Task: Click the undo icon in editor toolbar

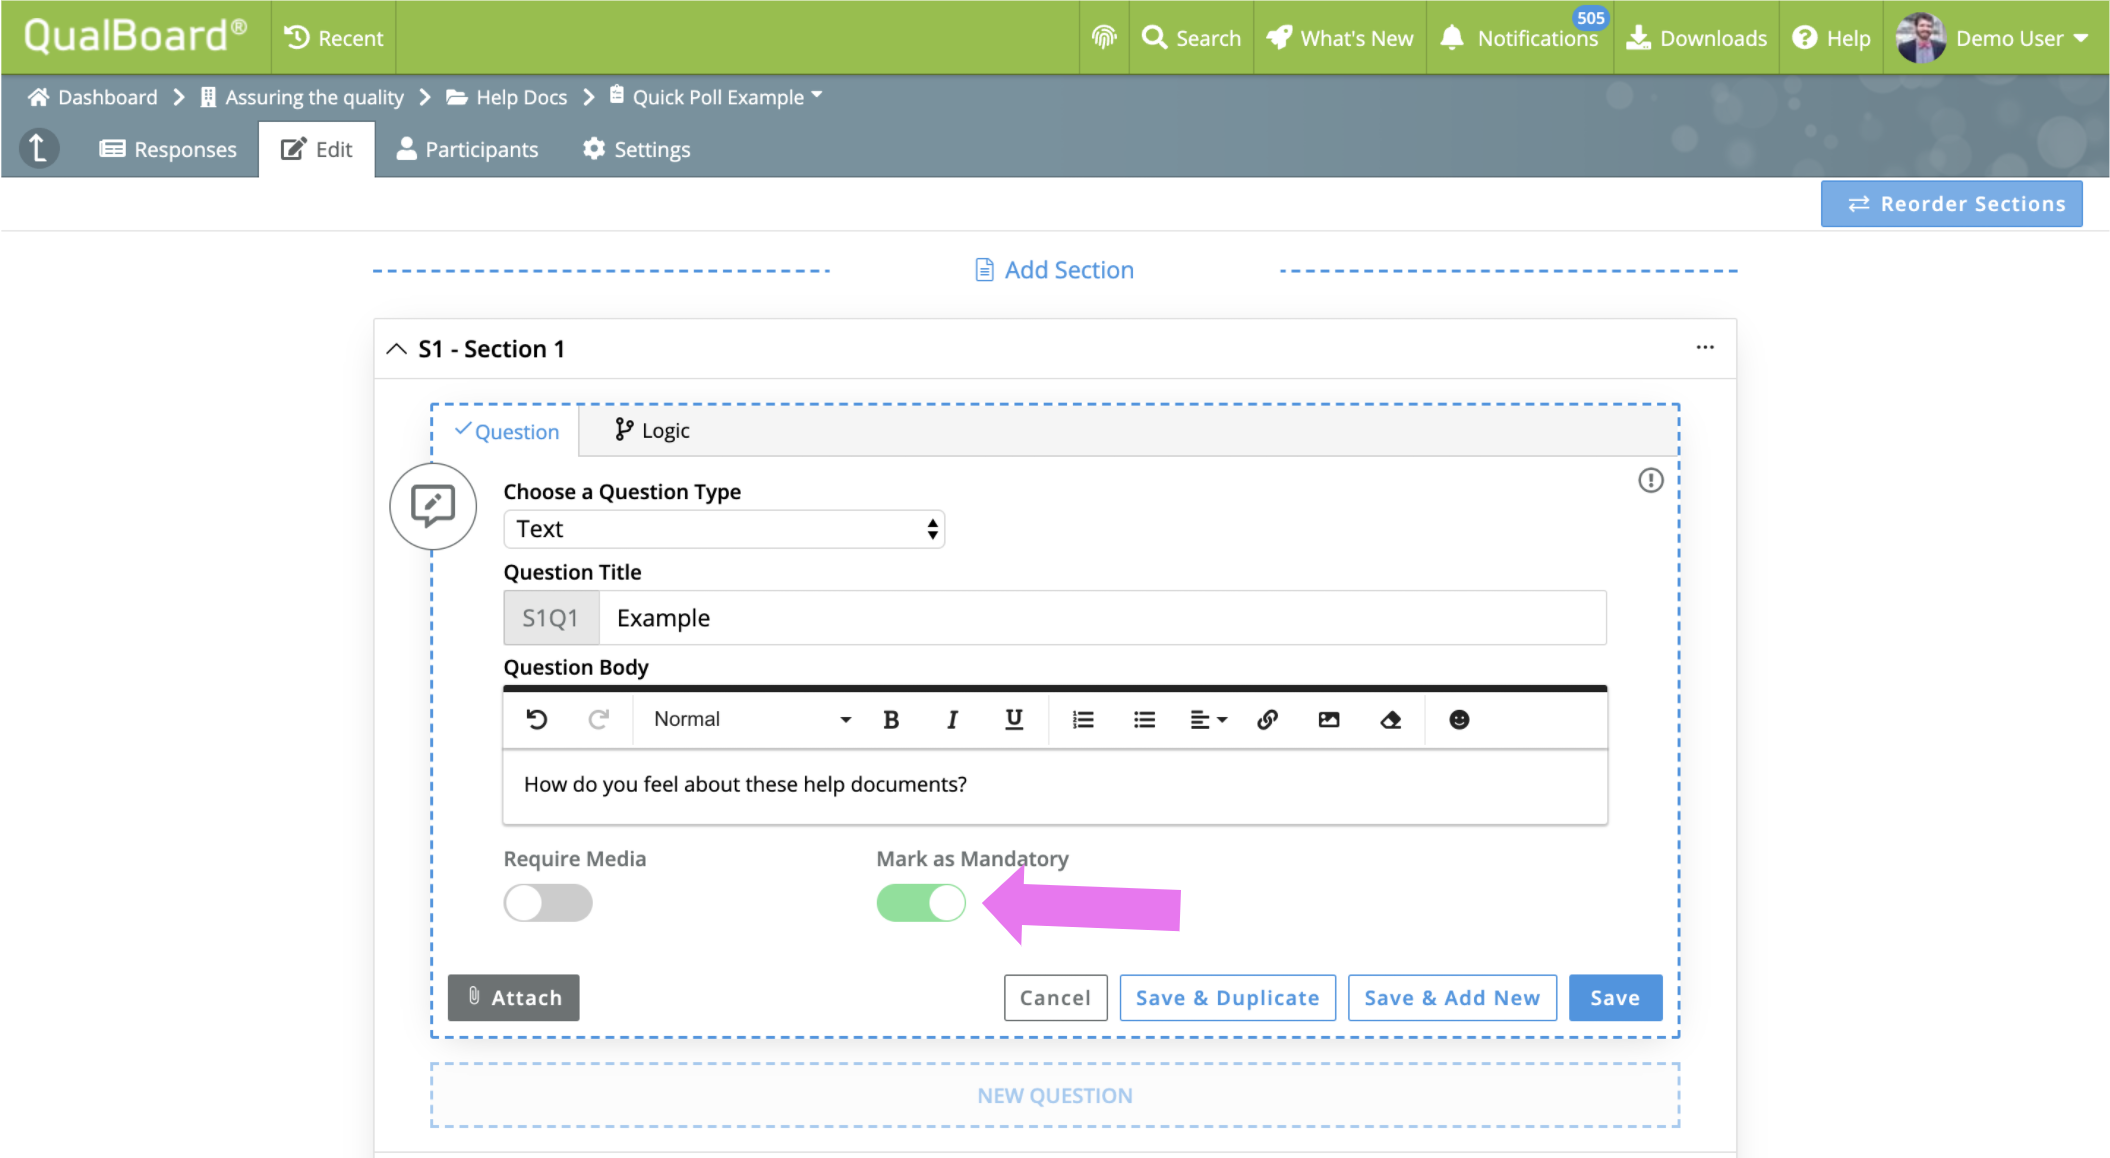Action: pos(537,719)
